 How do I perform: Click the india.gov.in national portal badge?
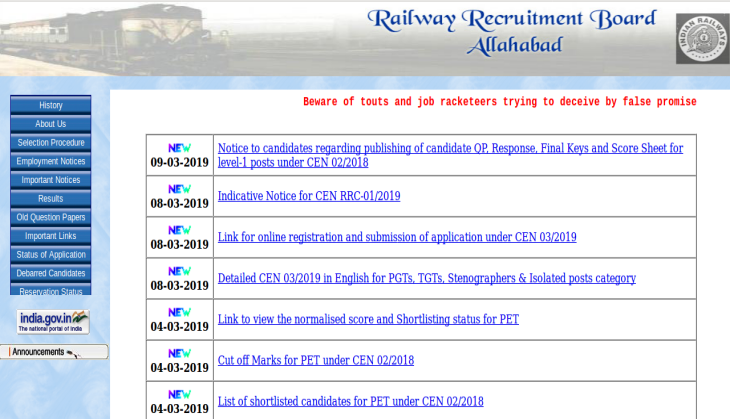click(x=53, y=322)
